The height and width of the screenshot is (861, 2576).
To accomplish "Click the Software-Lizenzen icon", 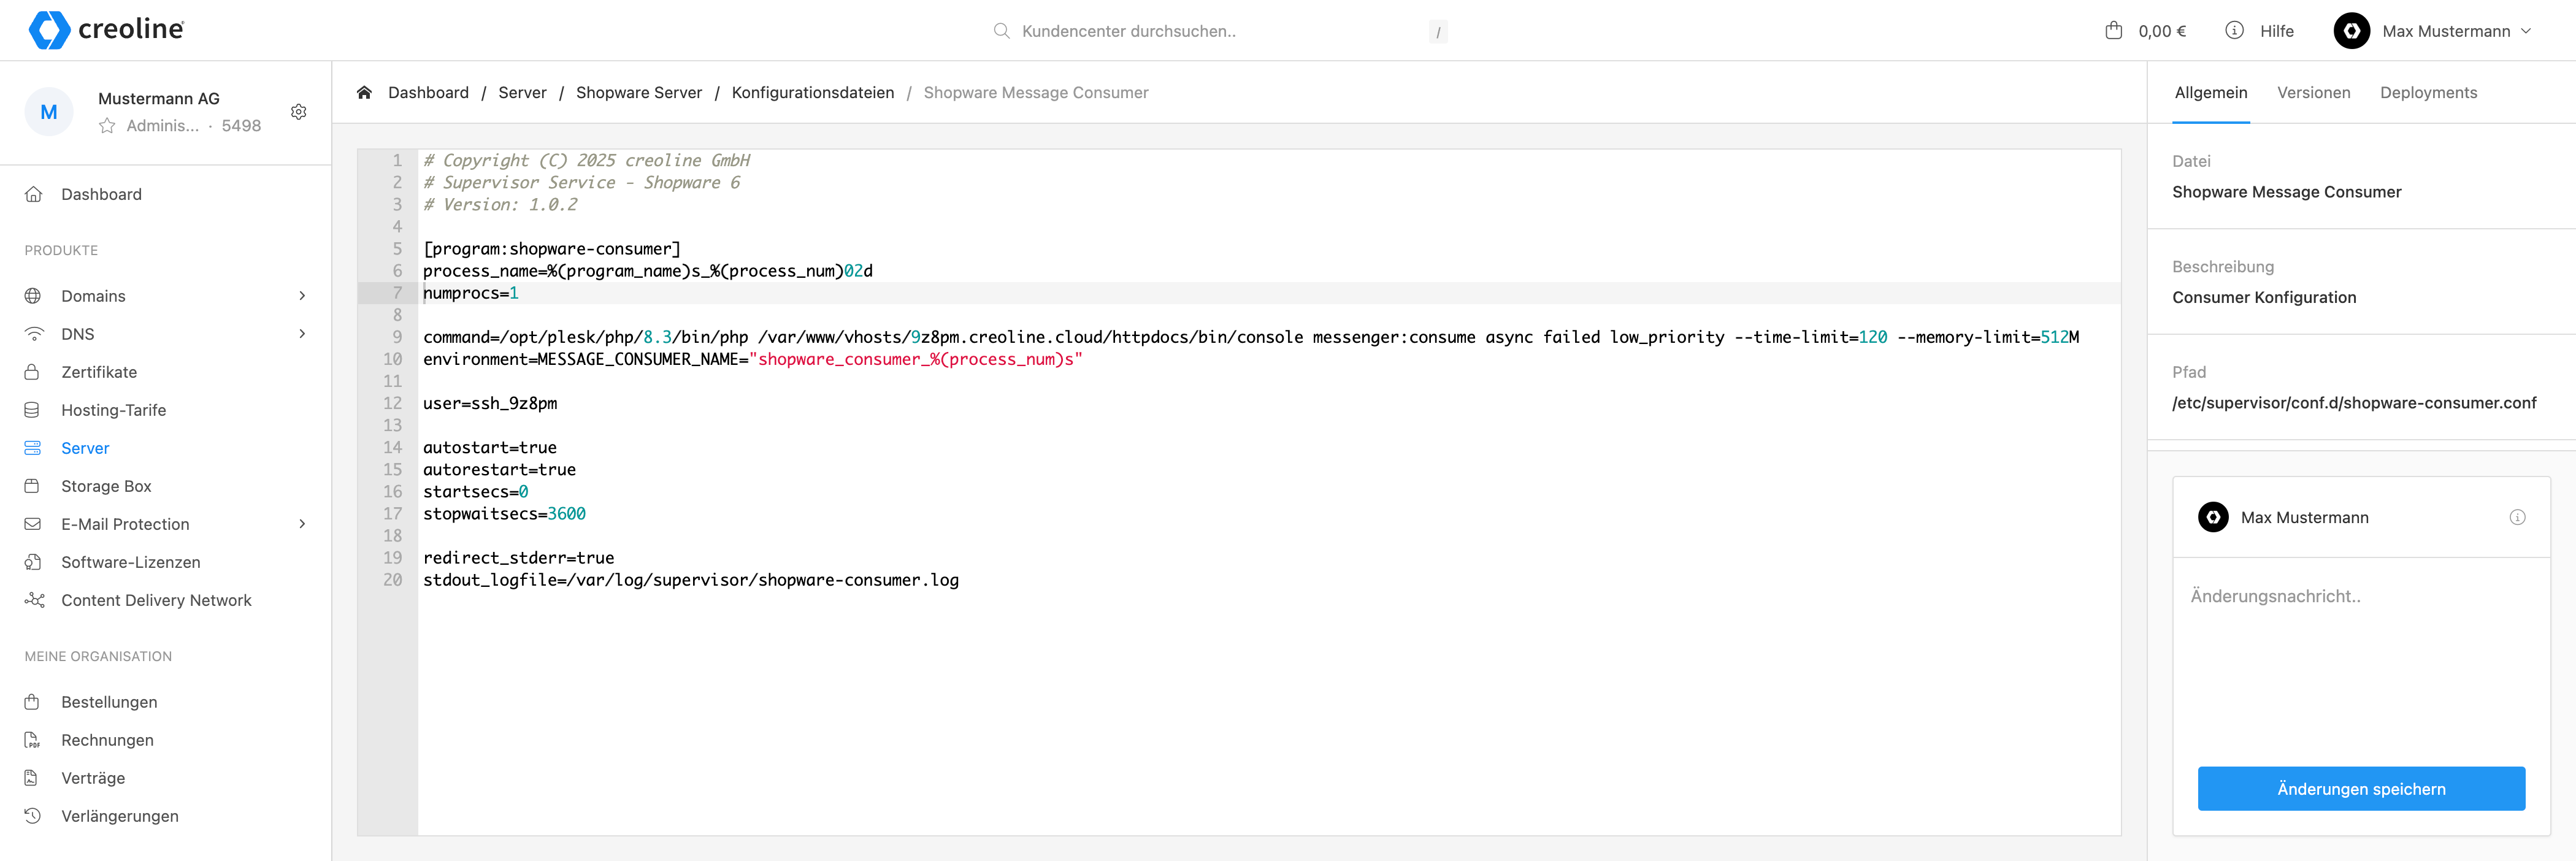I will click(33, 562).
